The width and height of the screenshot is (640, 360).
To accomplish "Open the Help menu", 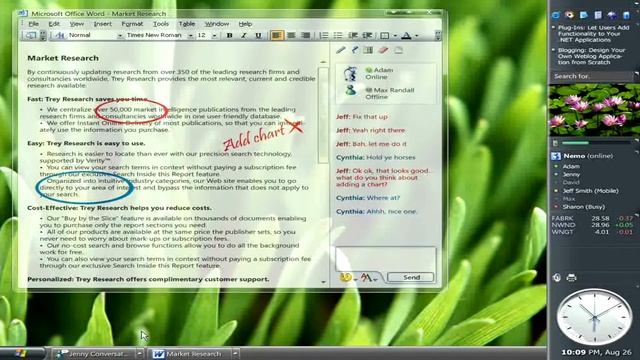I will 245,24.
